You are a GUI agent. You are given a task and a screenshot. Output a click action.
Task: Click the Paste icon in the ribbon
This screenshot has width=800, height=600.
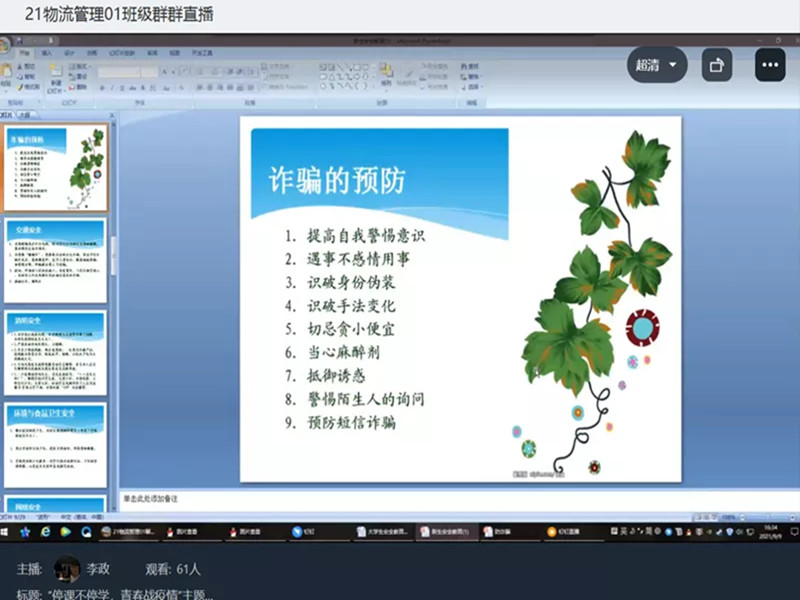[7, 74]
